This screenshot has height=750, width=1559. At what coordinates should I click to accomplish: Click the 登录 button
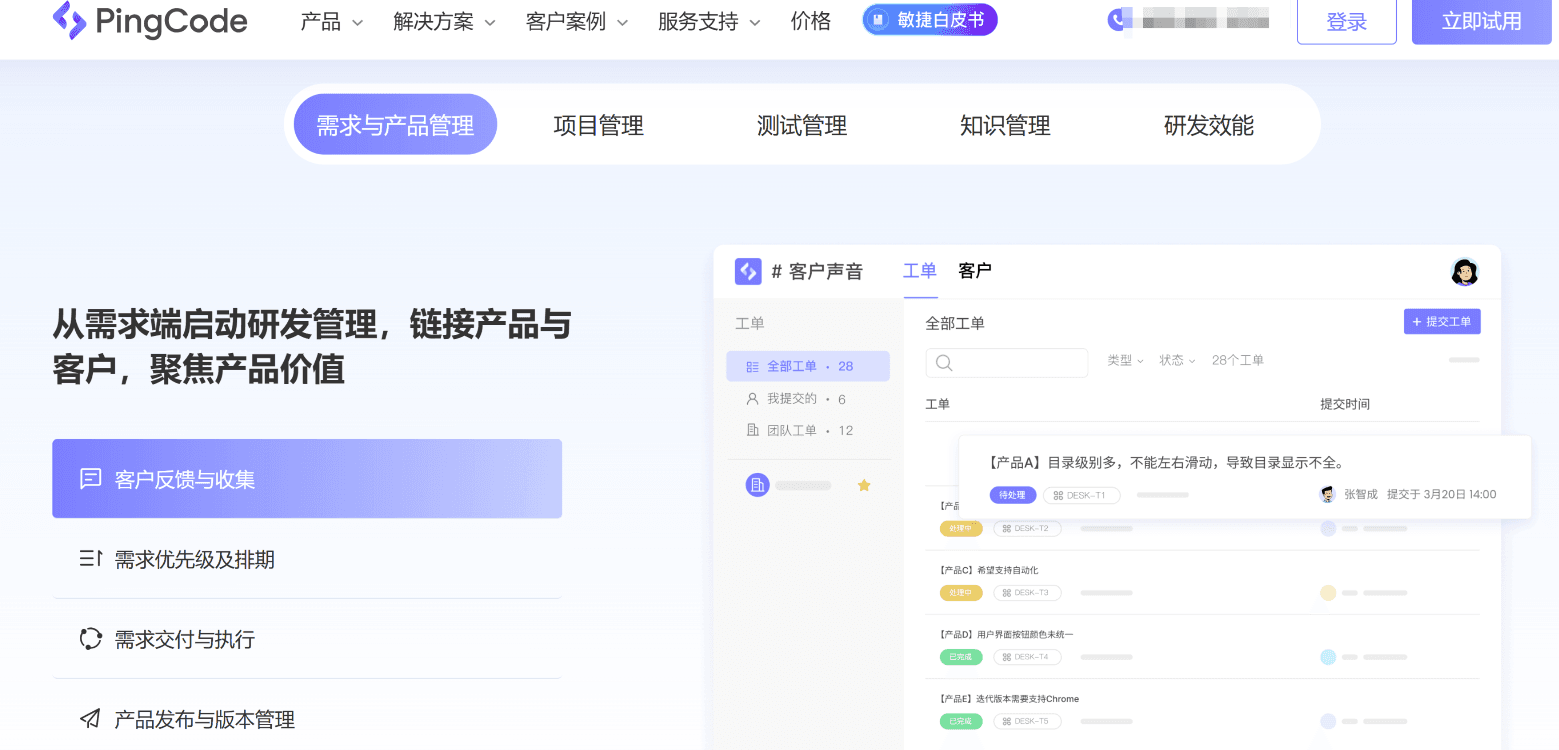(1346, 22)
